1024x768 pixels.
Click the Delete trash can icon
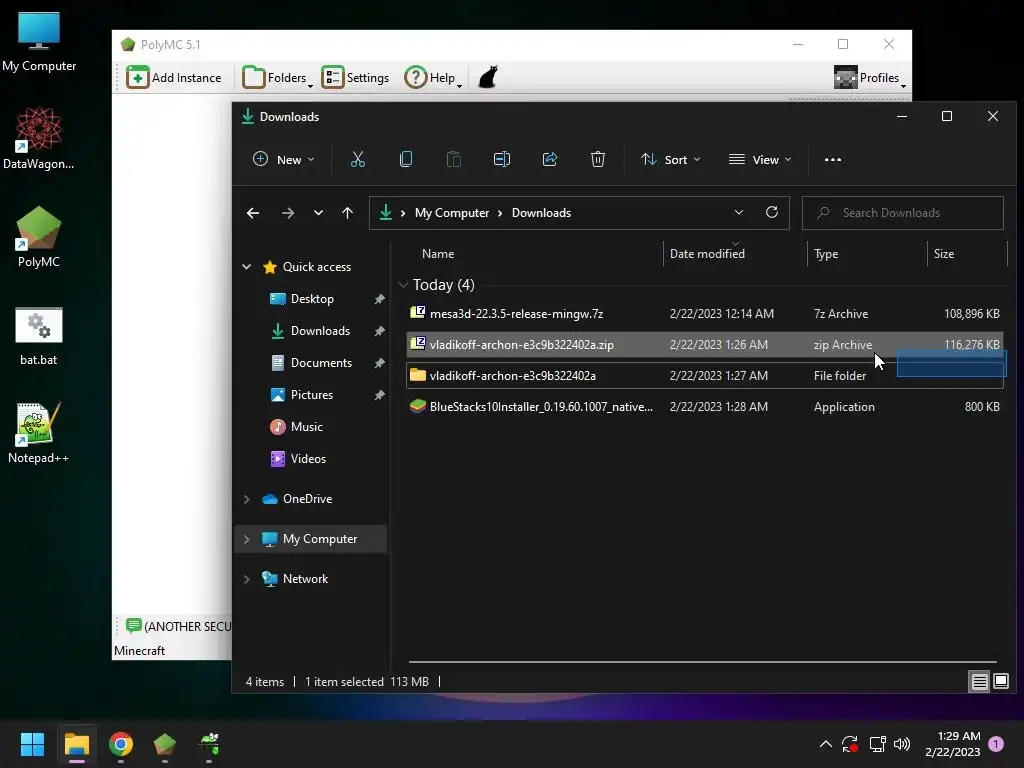coord(598,159)
